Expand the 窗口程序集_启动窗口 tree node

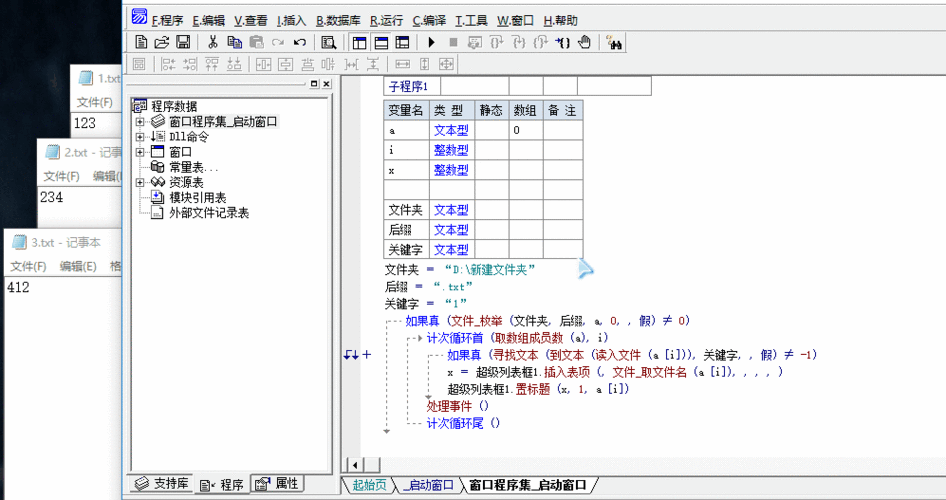tap(140, 122)
